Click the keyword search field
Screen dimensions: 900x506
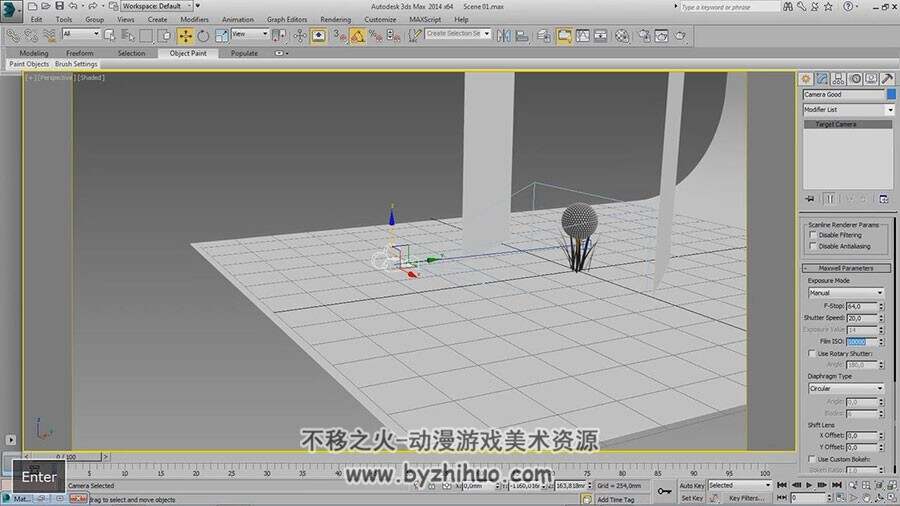[729, 6]
